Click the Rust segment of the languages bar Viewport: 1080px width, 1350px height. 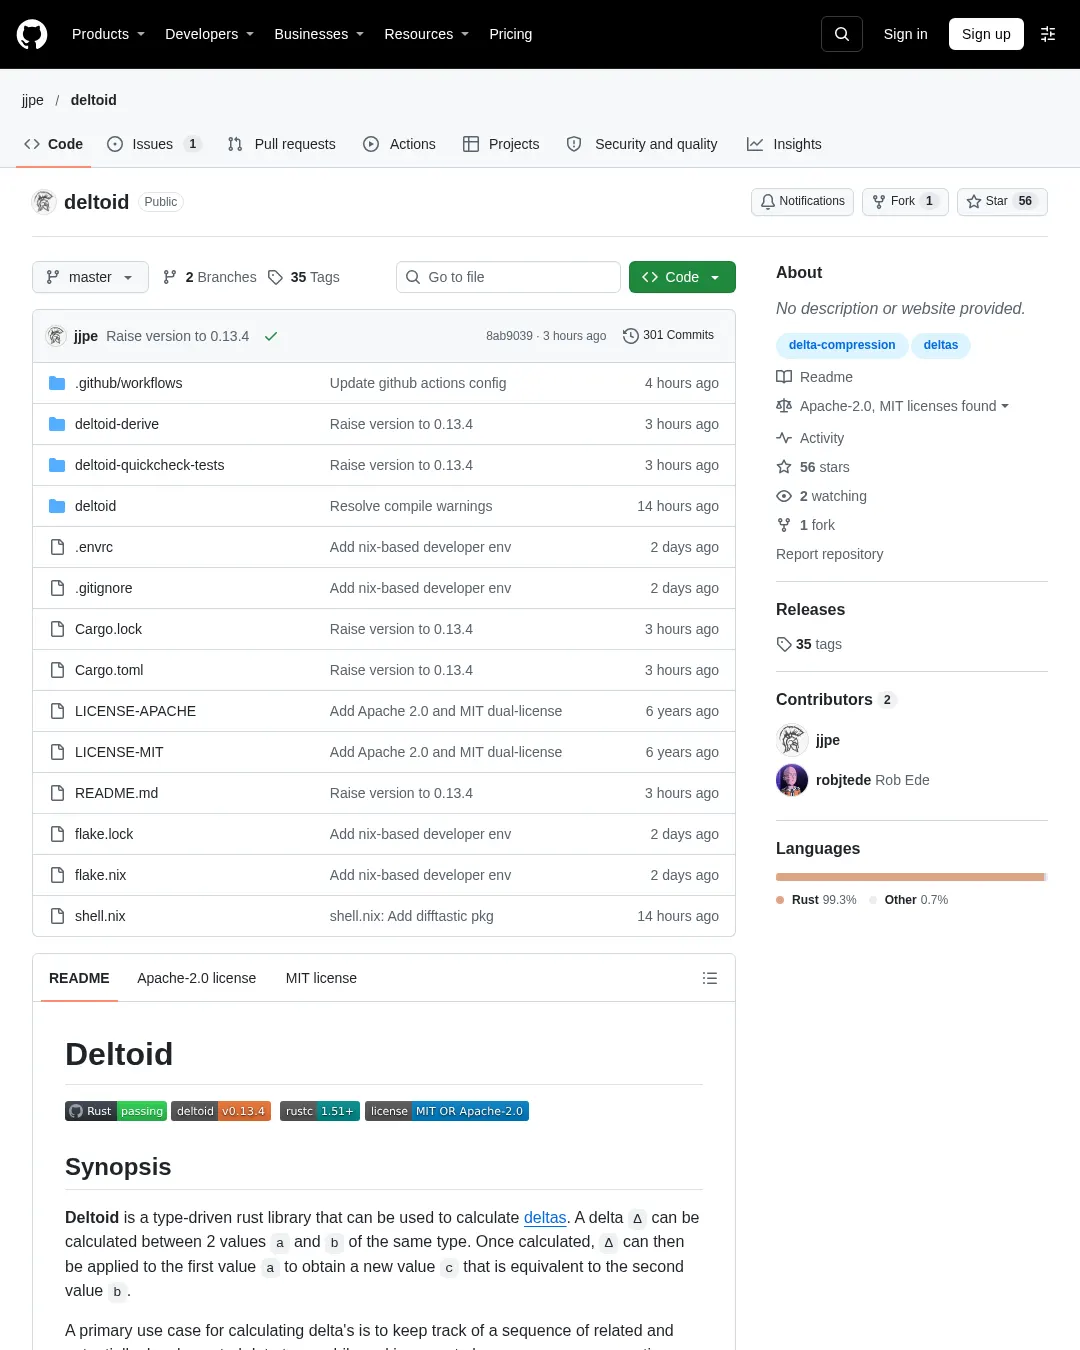click(910, 877)
